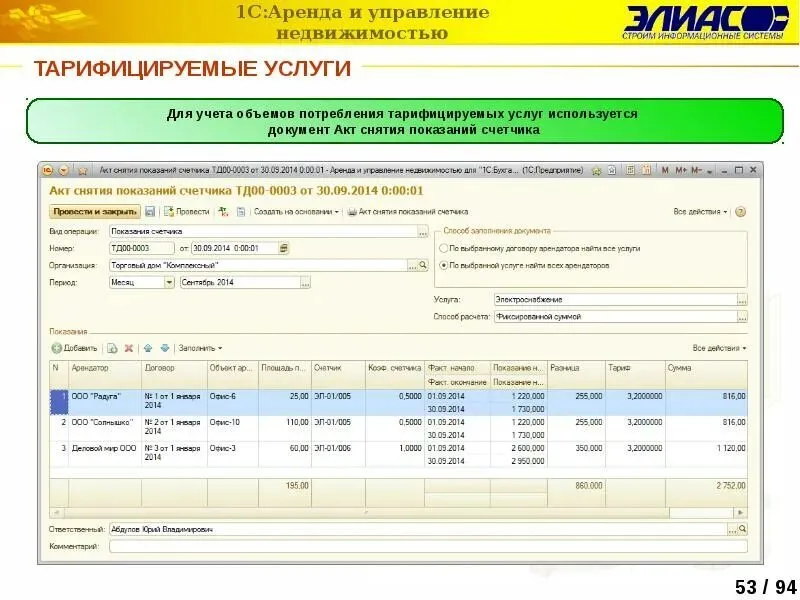Screen dimensions: 800x600
Task: Click the ellipsis button of Сентябрь 2014 field
Action: 305,283
